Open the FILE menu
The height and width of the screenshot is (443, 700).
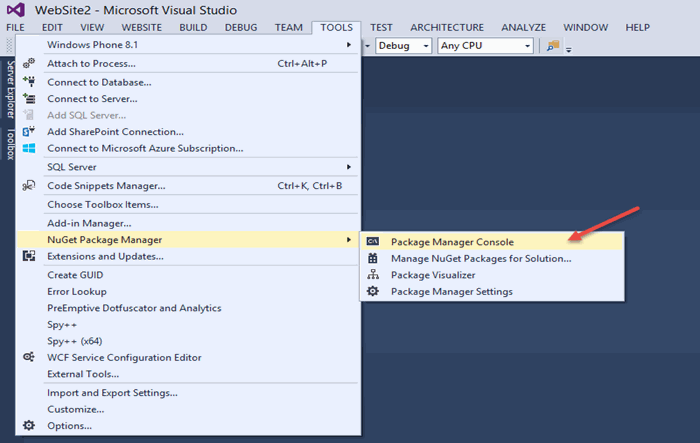[16, 28]
